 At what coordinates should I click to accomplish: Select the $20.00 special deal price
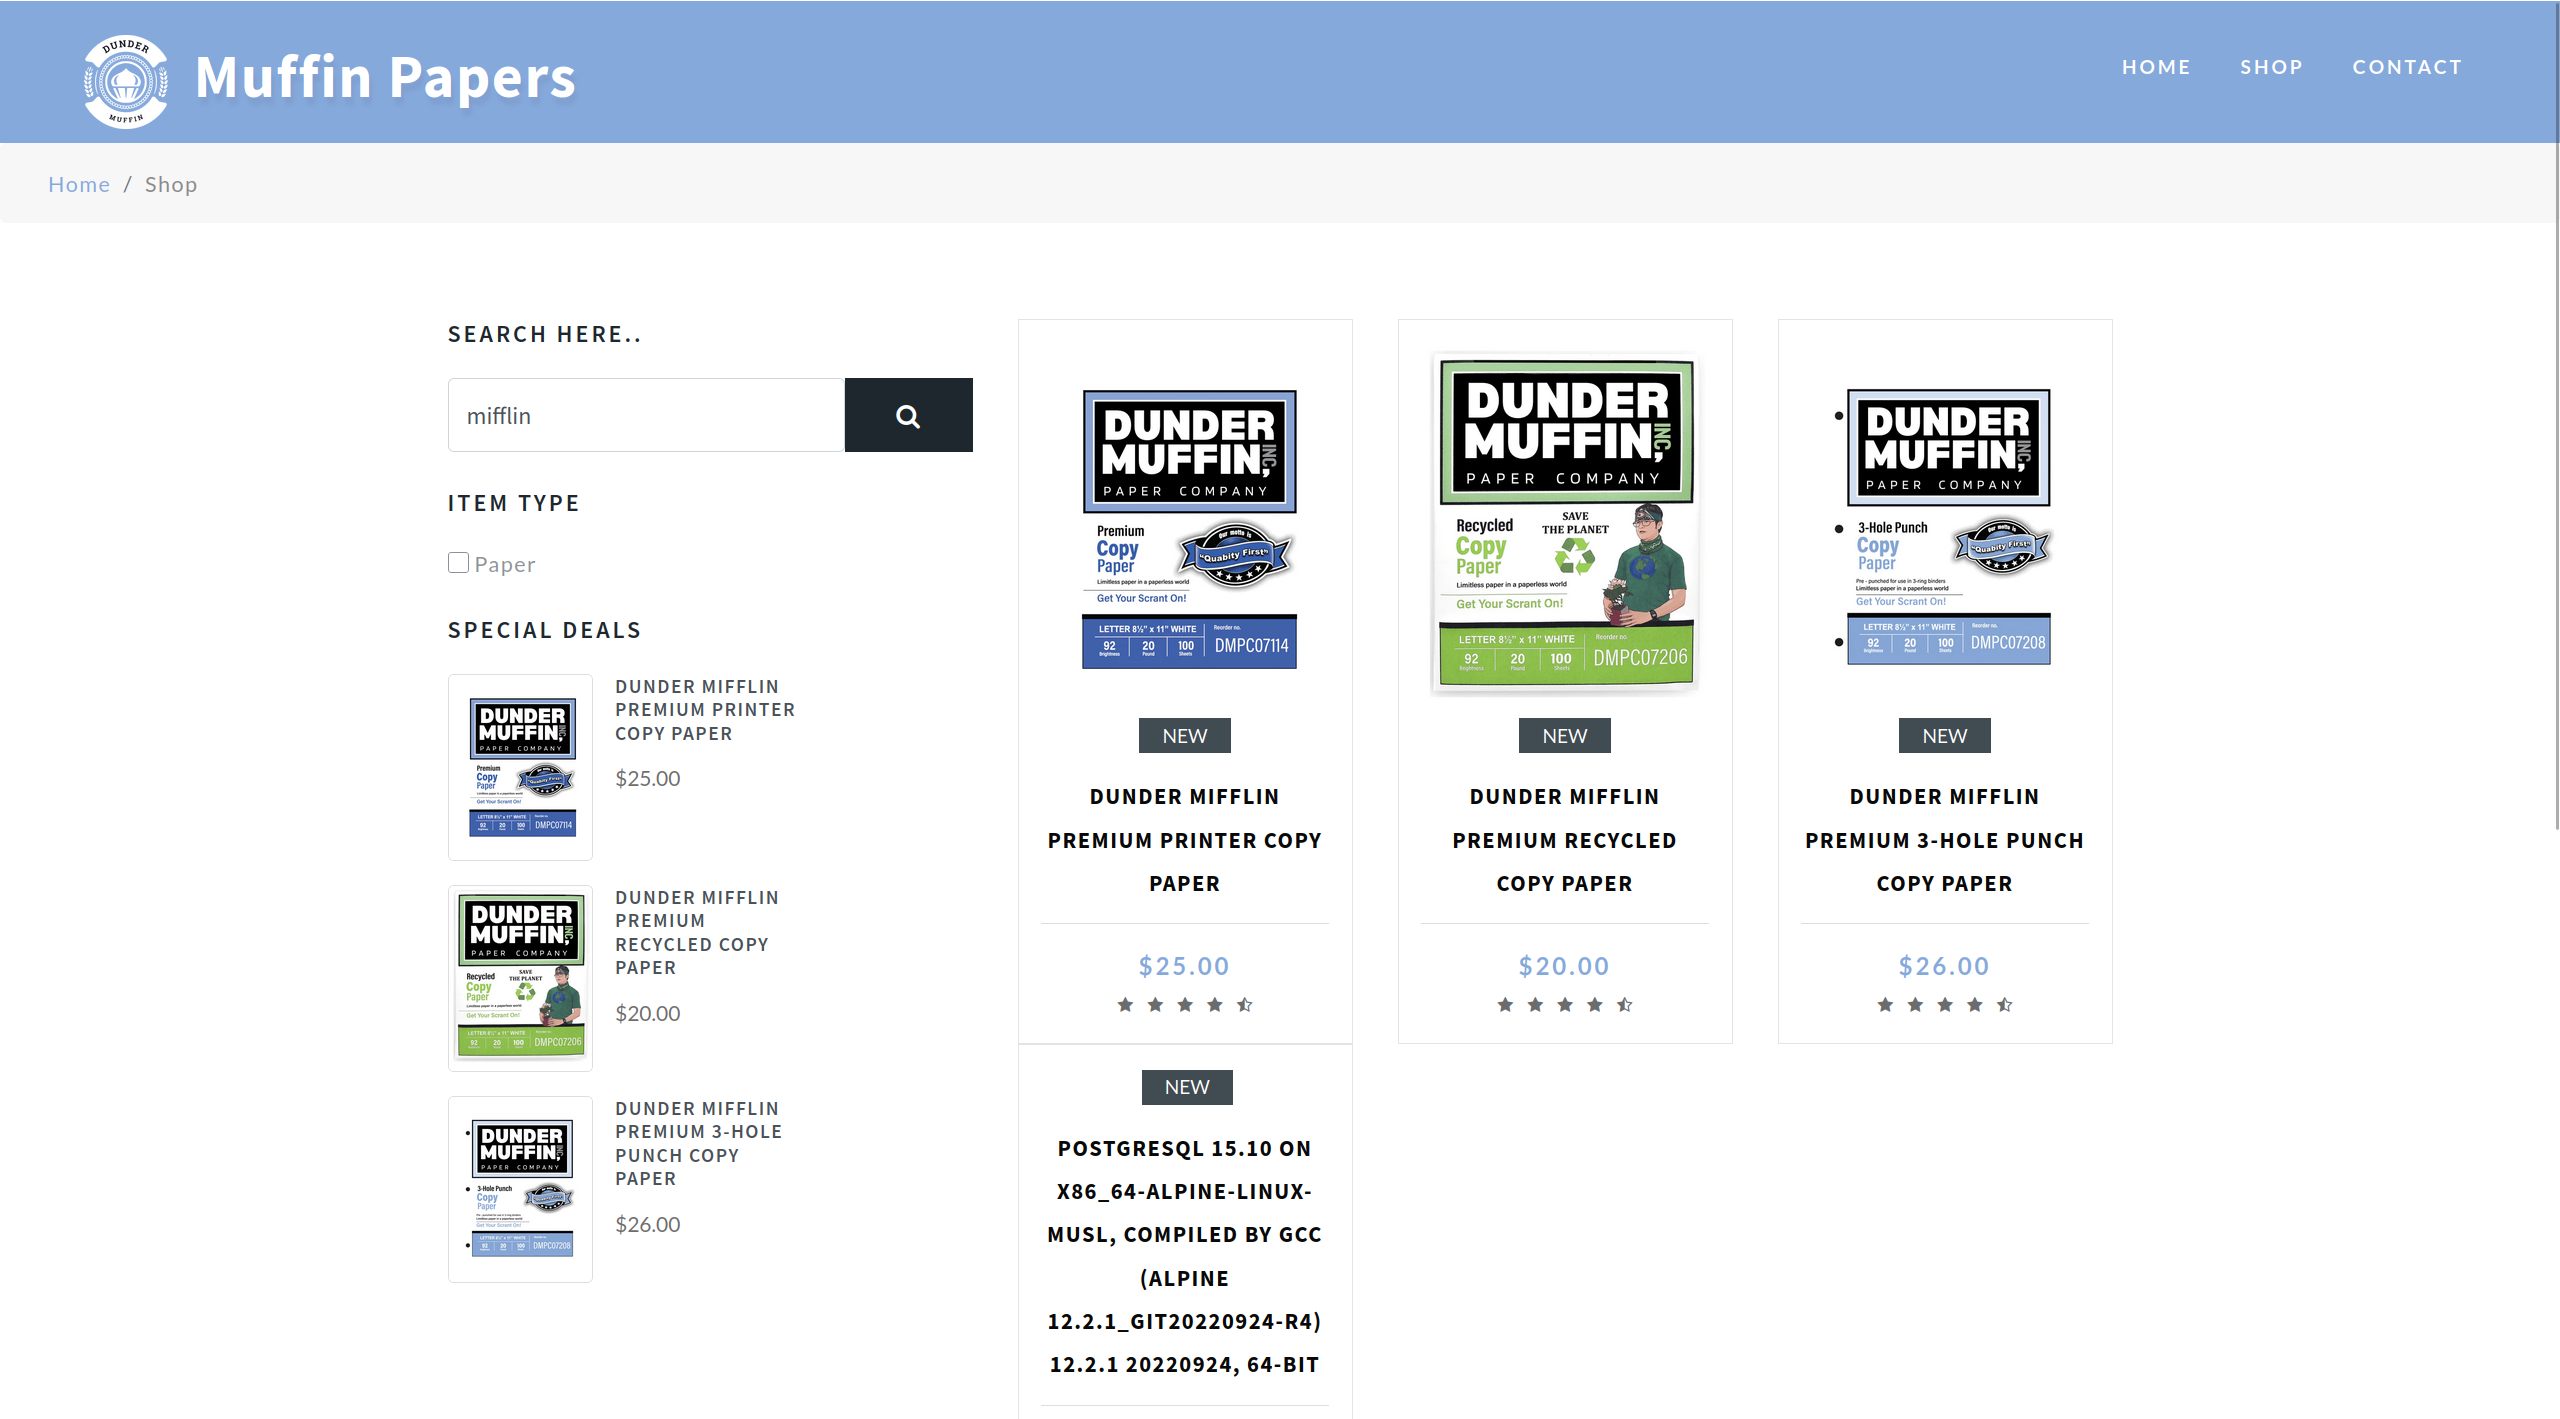(x=648, y=1013)
